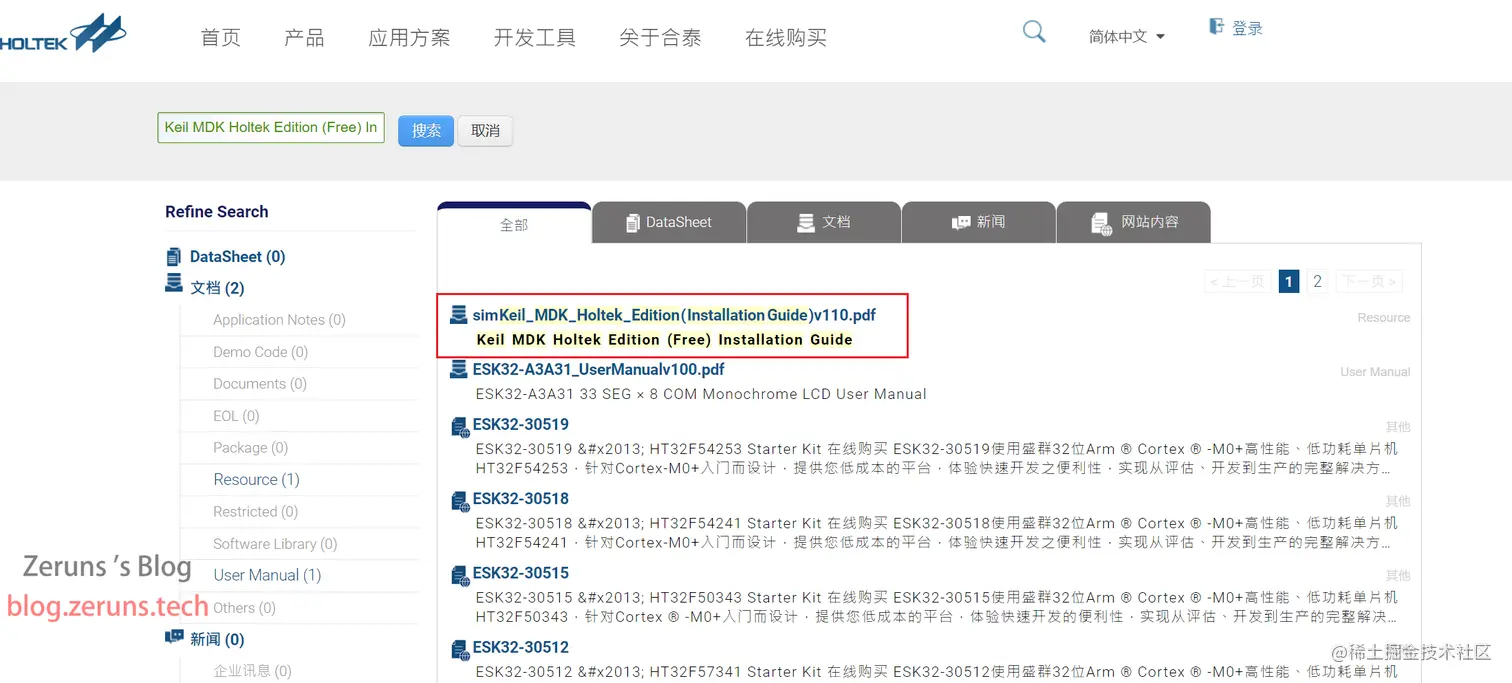Switch to the 文档 tab
1512x683 pixels.
pos(824,222)
